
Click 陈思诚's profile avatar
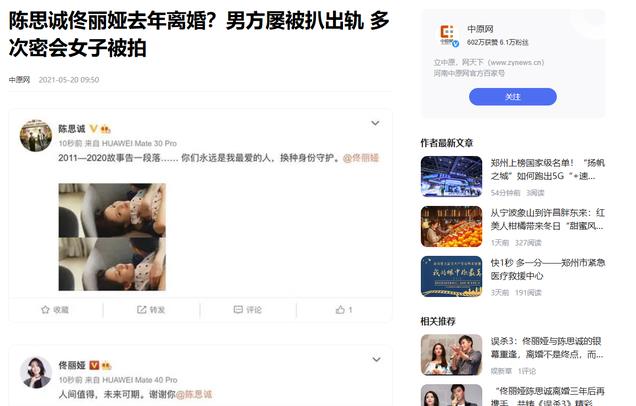(x=36, y=135)
